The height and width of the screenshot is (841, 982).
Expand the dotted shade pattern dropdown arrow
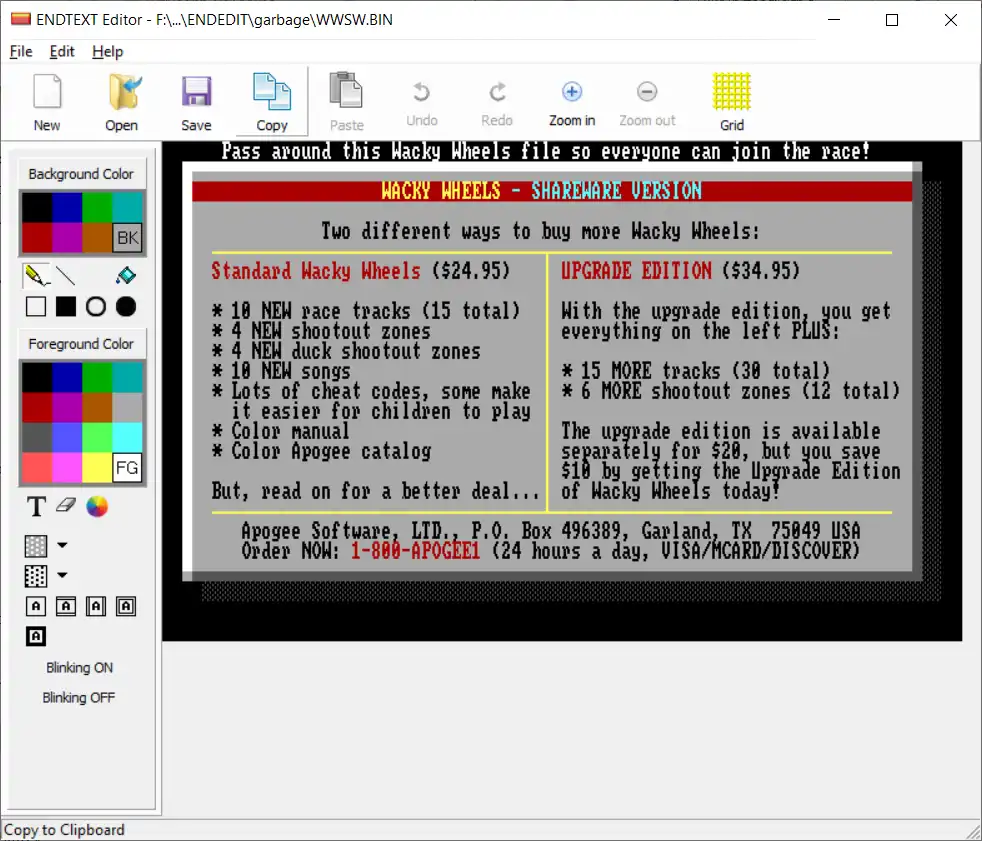(x=62, y=575)
